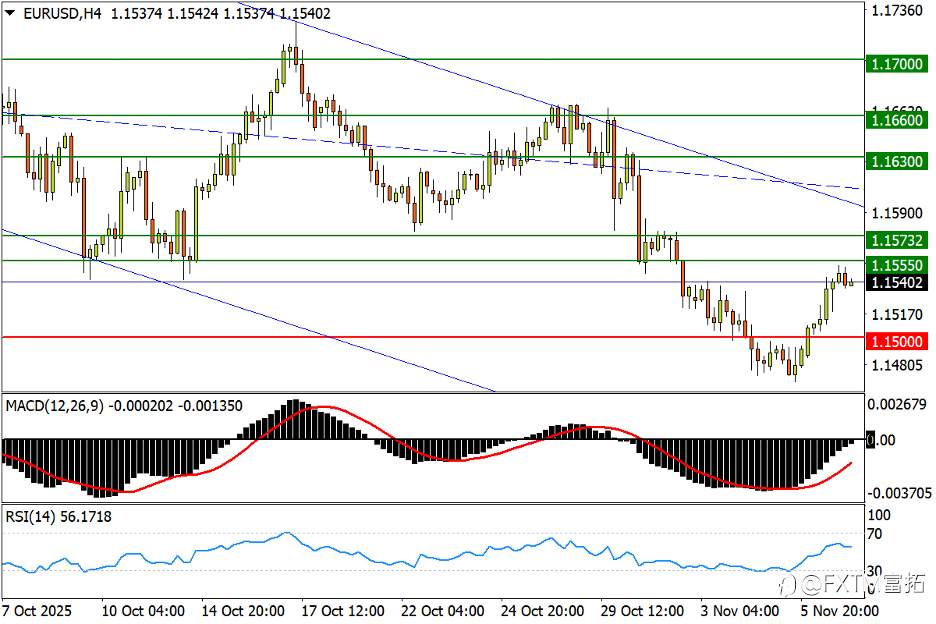
Task: Select the 17 Oct 12:00 time label
Action: [343, 611]
